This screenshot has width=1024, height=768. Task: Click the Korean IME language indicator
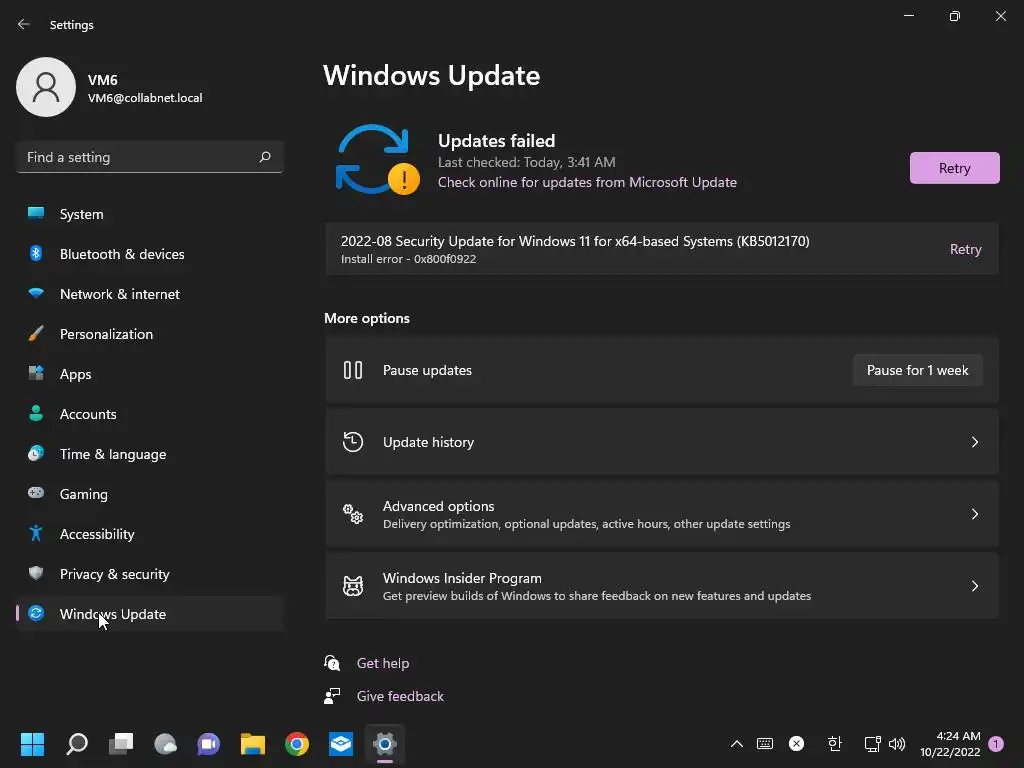834,743
